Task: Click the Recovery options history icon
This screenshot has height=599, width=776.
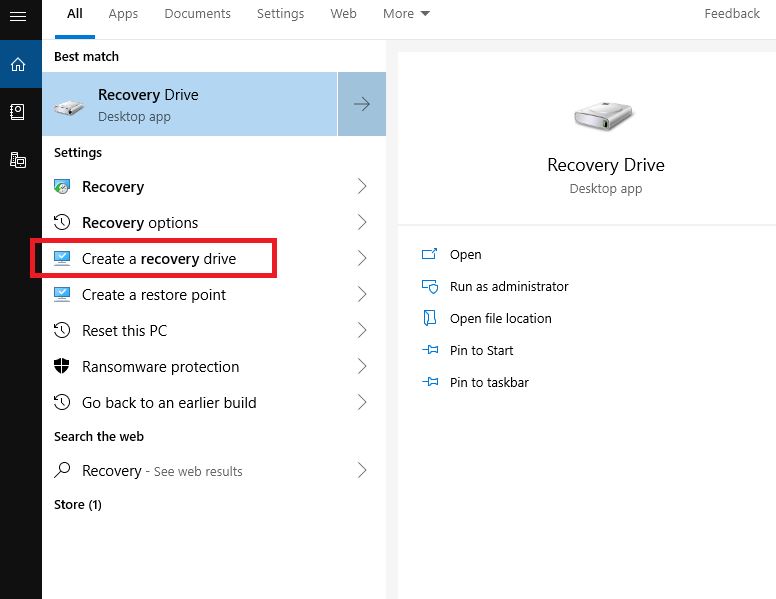Action: (62, 222)
